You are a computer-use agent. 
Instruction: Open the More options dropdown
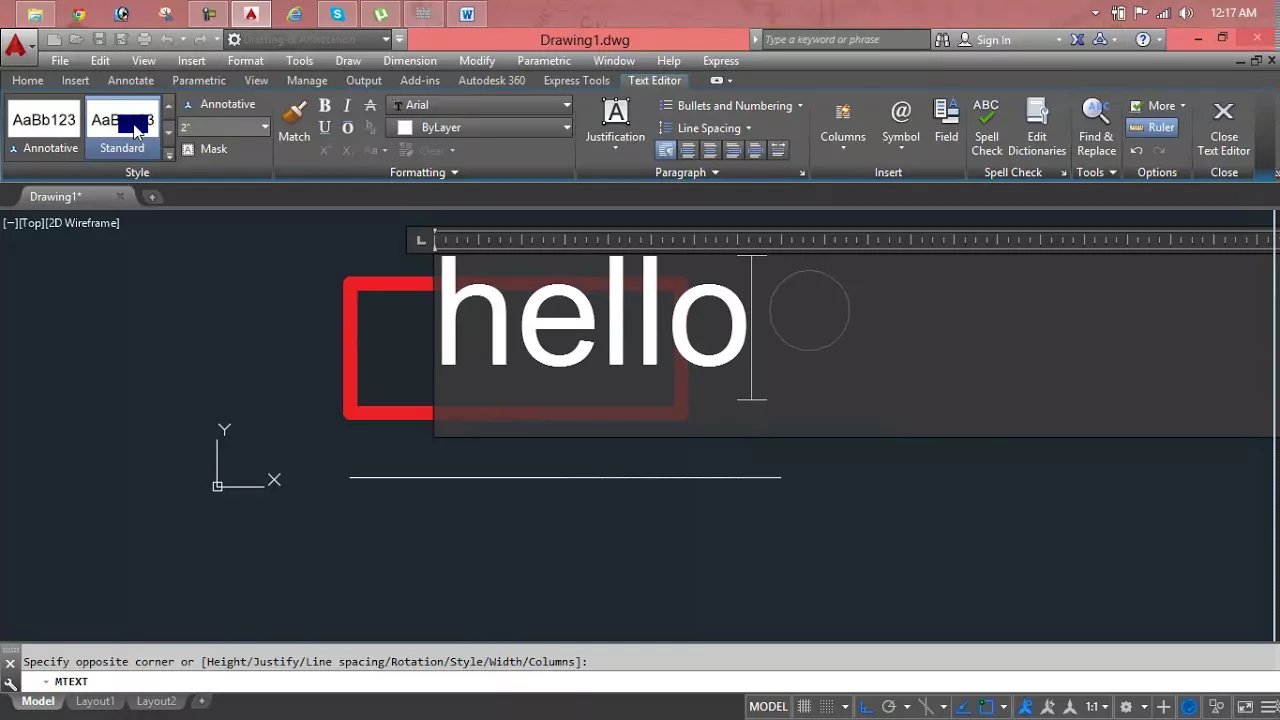(x=1157, y=105)
